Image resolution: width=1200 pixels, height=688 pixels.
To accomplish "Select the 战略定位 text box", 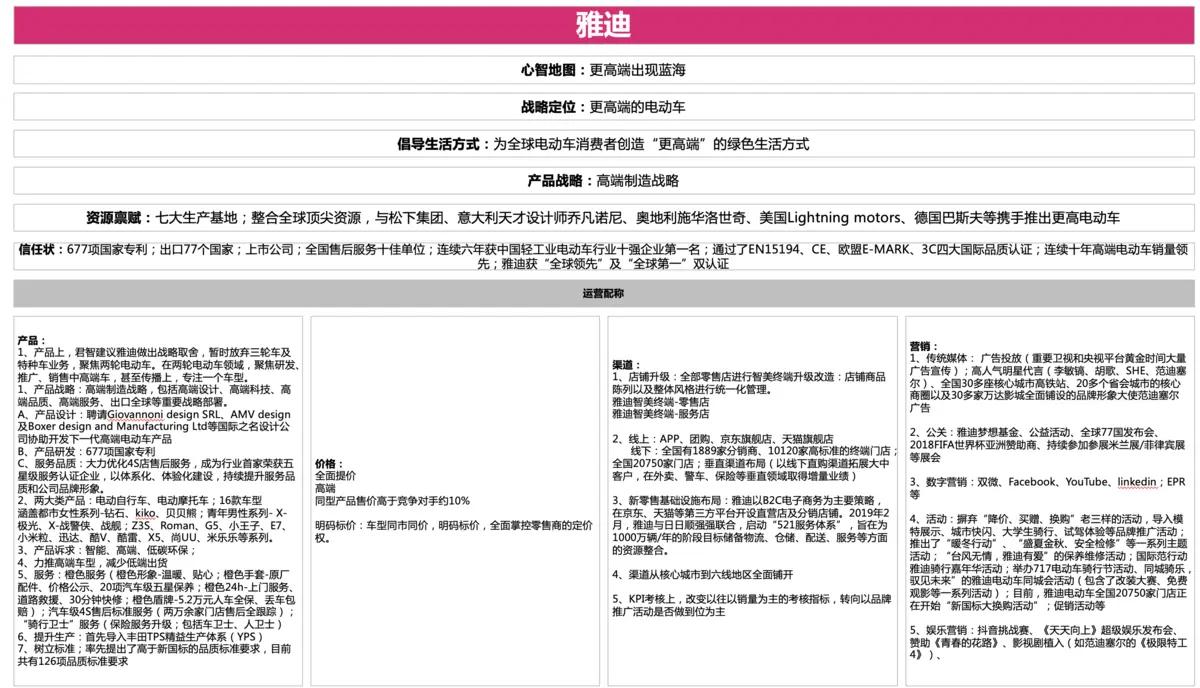I will (602, 107).
